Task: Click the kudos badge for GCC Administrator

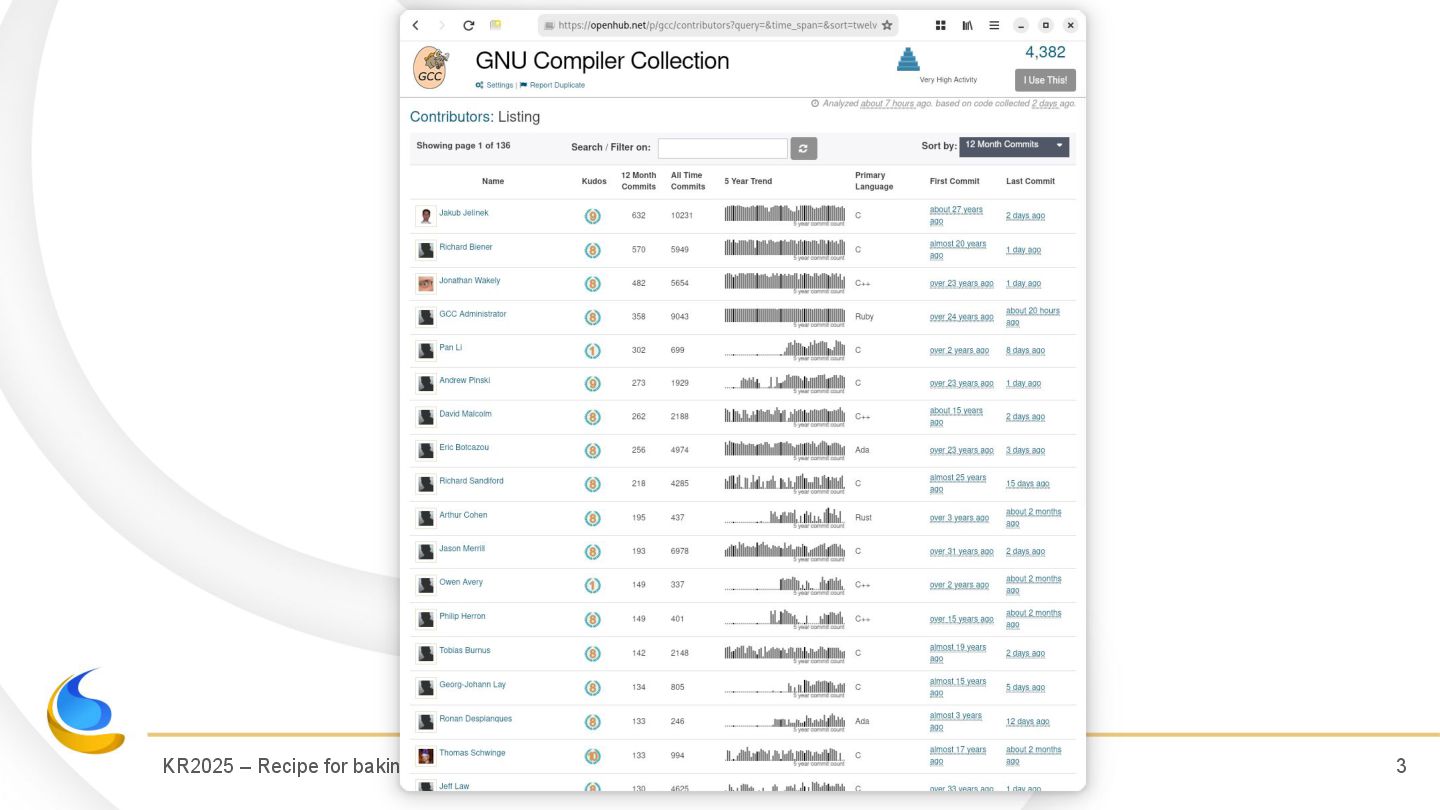Action: tap(592, 317)
